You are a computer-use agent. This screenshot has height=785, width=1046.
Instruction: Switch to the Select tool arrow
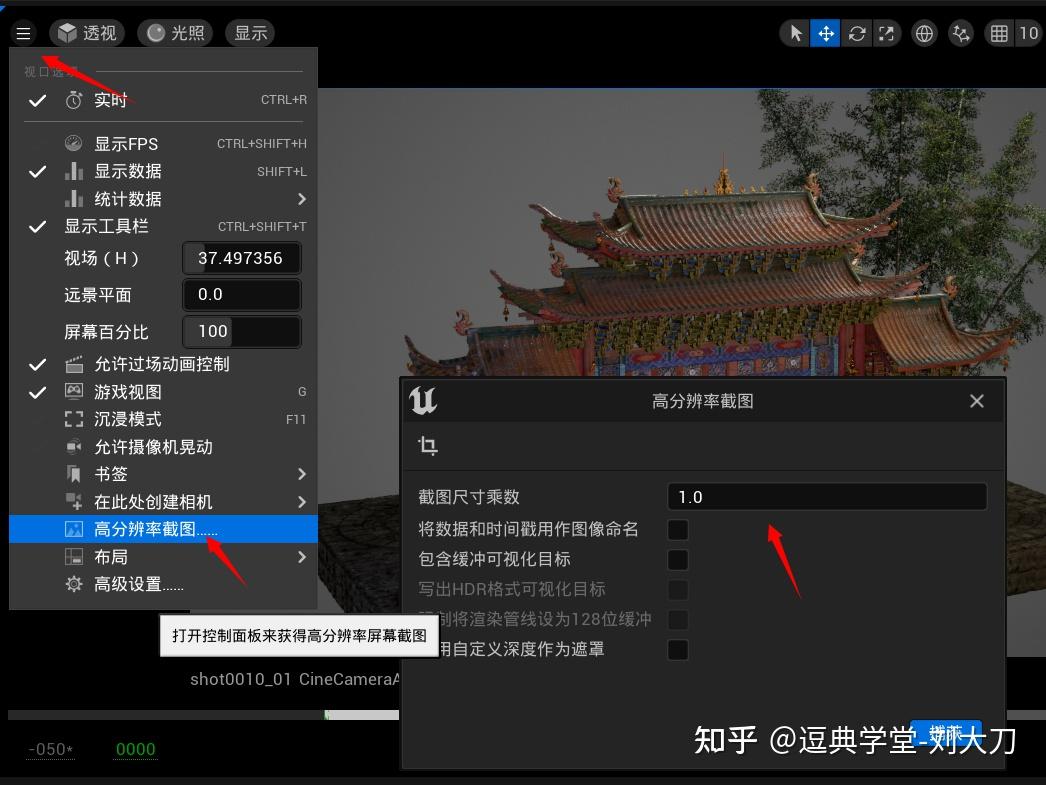point(795,33)
